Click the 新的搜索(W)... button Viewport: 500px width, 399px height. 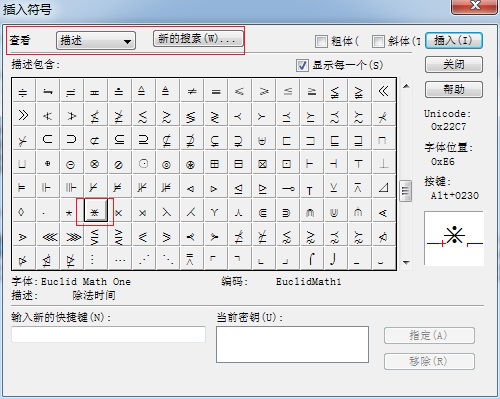[x=198, y=39]
